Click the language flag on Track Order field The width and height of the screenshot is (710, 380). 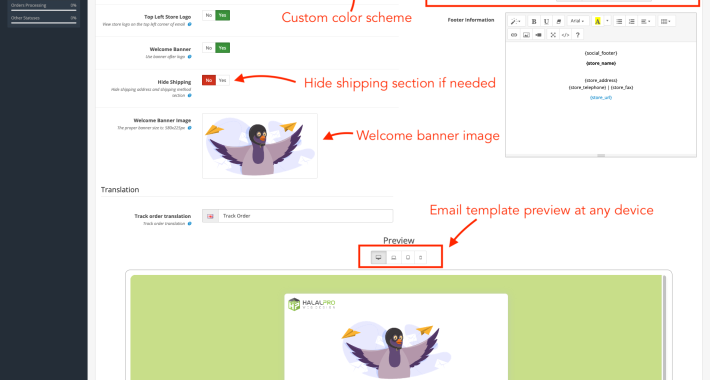click(x=210, y=216)
